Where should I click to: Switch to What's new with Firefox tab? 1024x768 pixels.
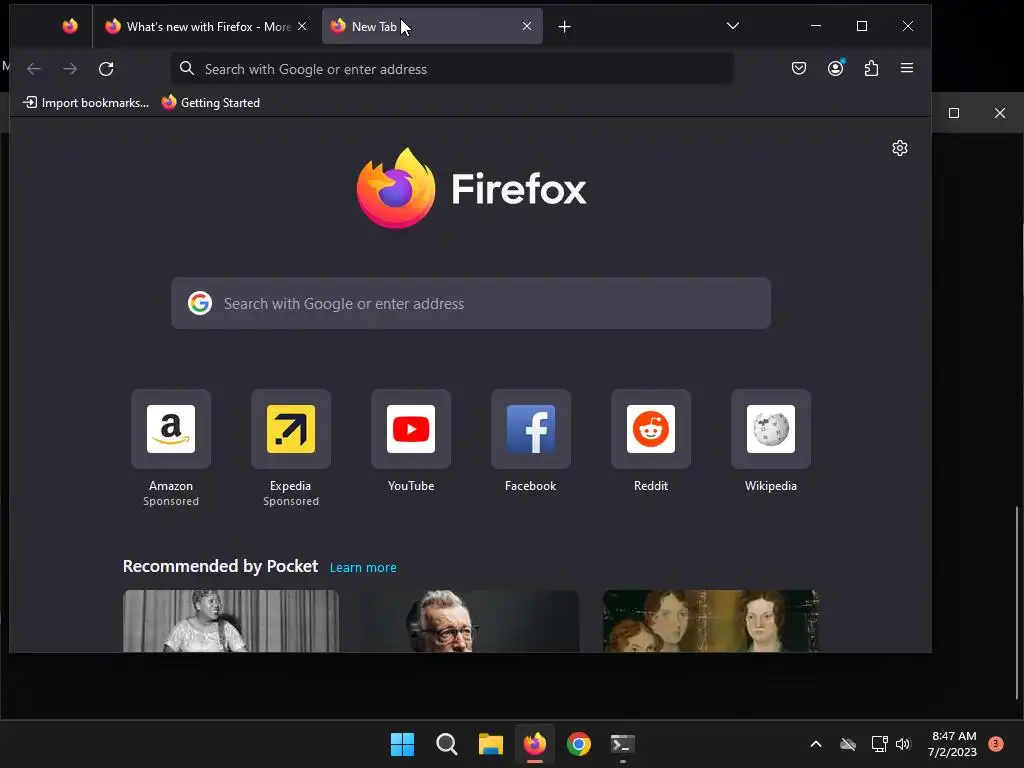coord(197,26)
